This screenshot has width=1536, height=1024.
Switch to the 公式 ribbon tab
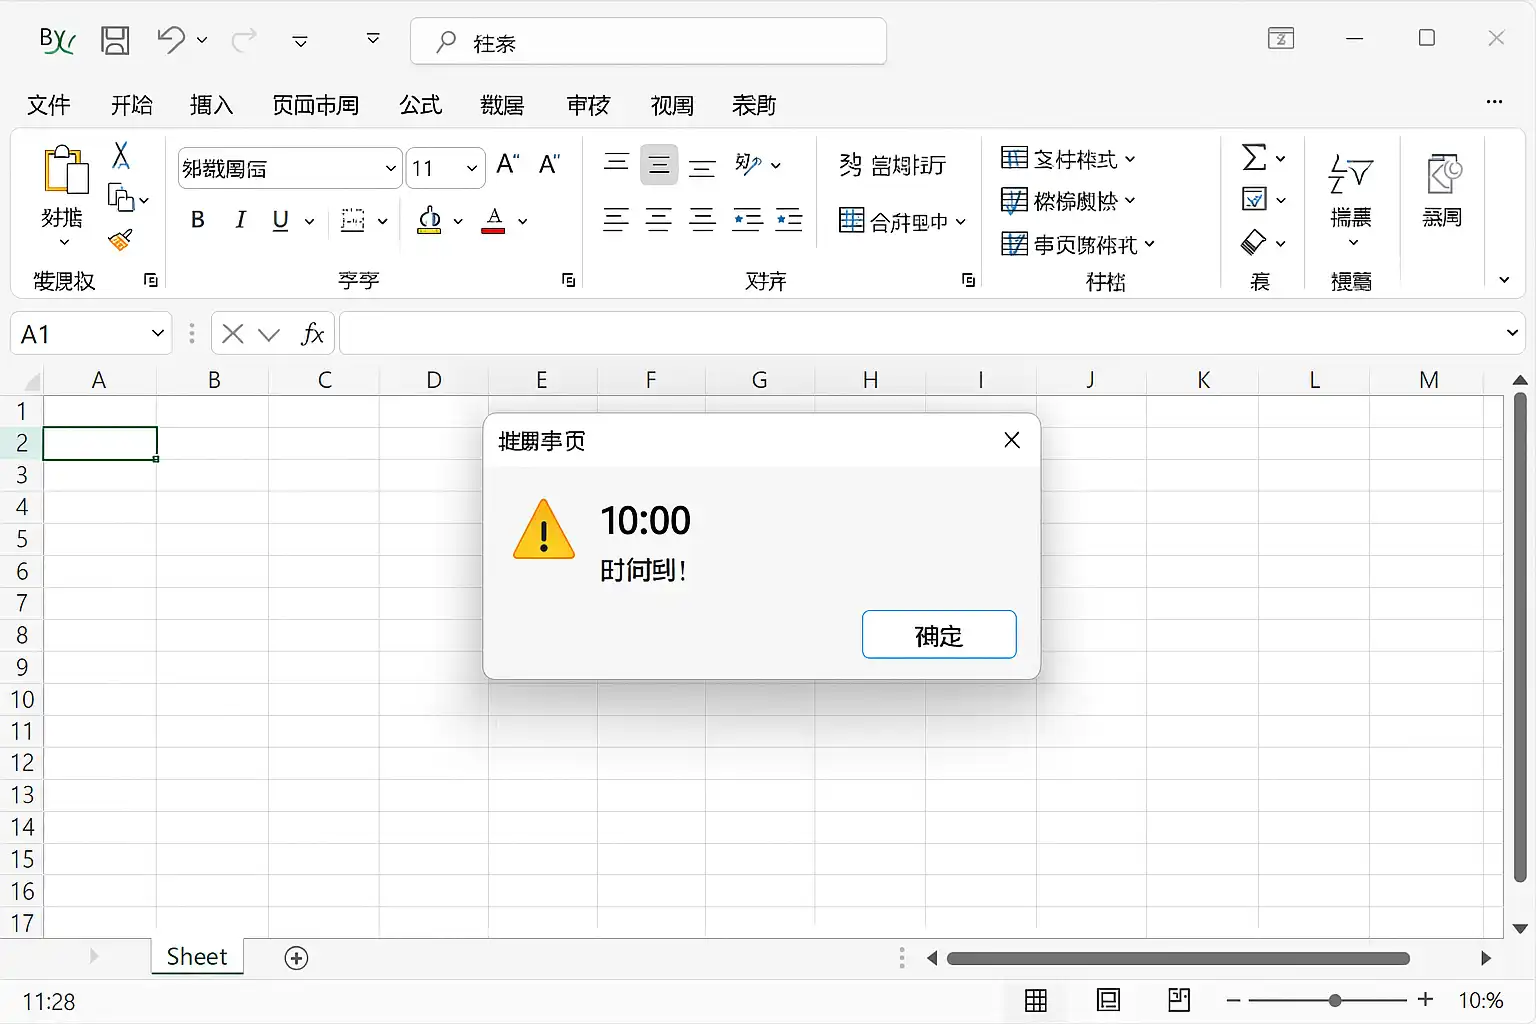click(420, 105)
